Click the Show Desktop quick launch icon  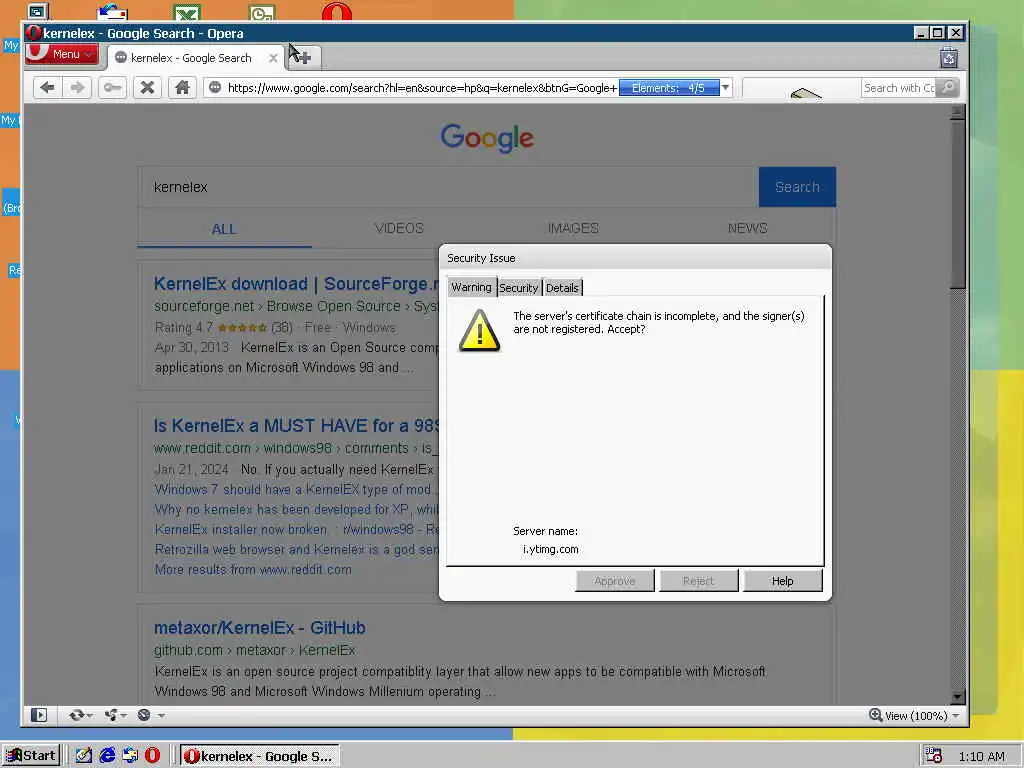tap(84, 756)
